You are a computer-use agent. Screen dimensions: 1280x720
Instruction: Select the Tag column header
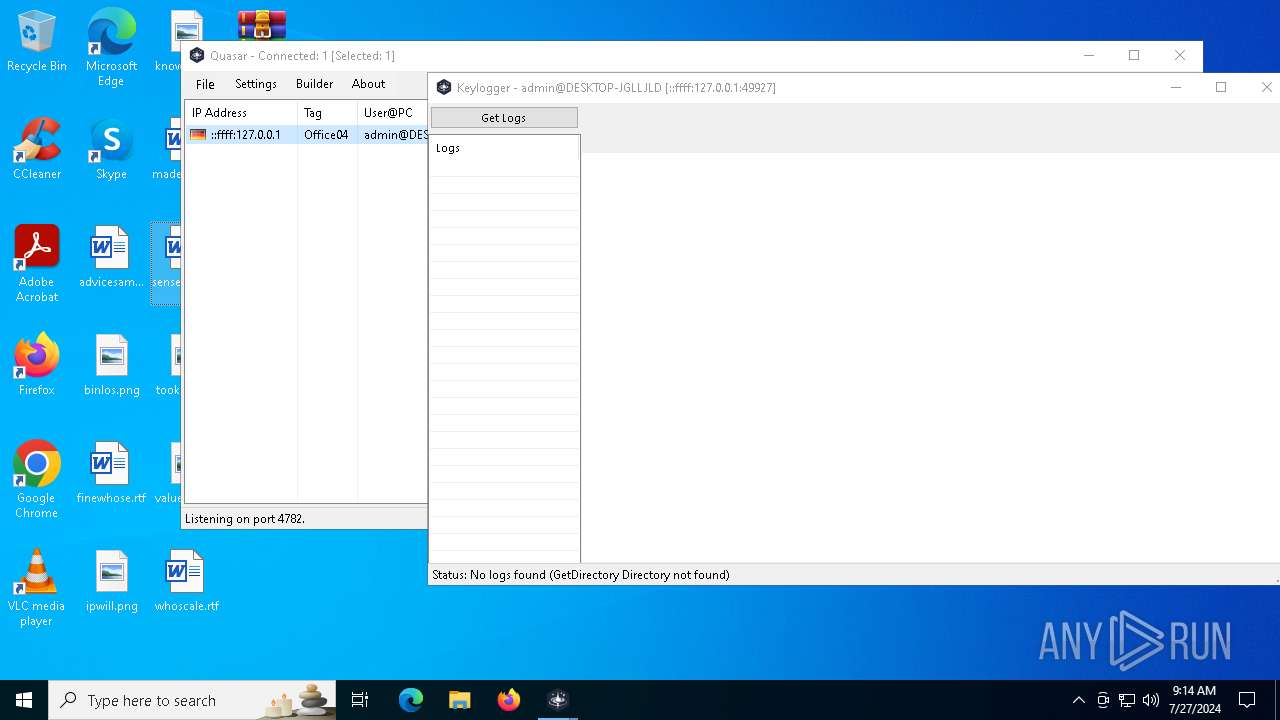[x=327, y=113]
